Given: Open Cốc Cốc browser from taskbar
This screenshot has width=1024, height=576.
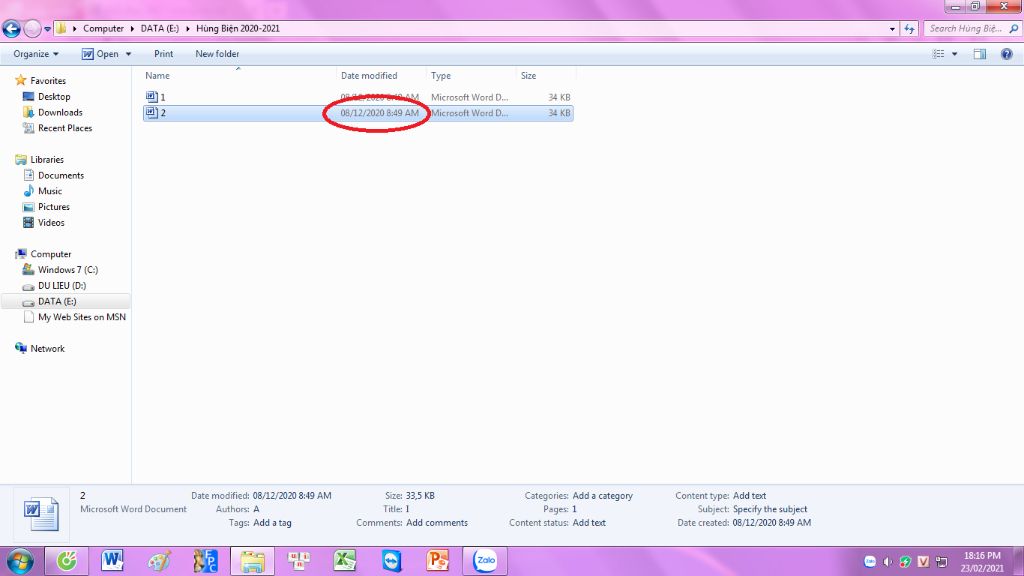Looking at the screenshot, I should point(67,561).
